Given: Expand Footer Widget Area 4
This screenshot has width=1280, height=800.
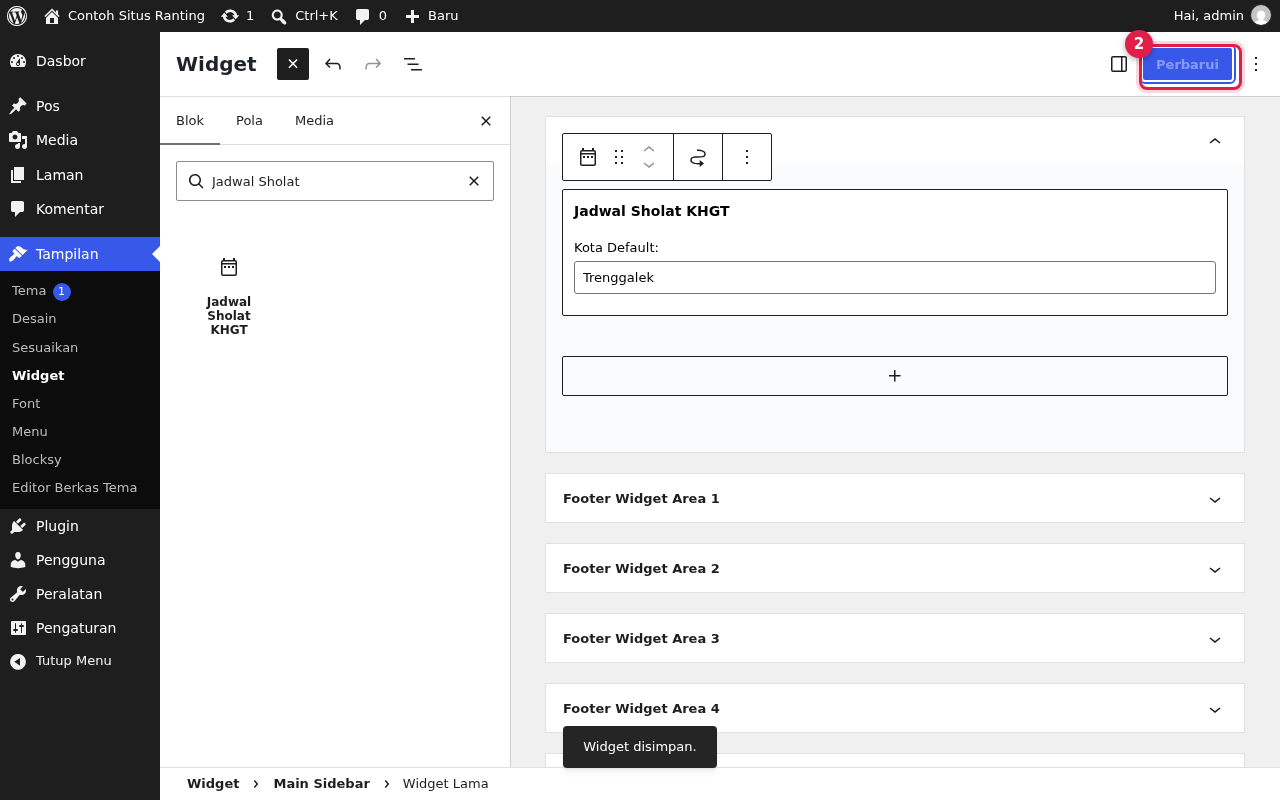Looking at the screenshot, I should coord(895,708).
